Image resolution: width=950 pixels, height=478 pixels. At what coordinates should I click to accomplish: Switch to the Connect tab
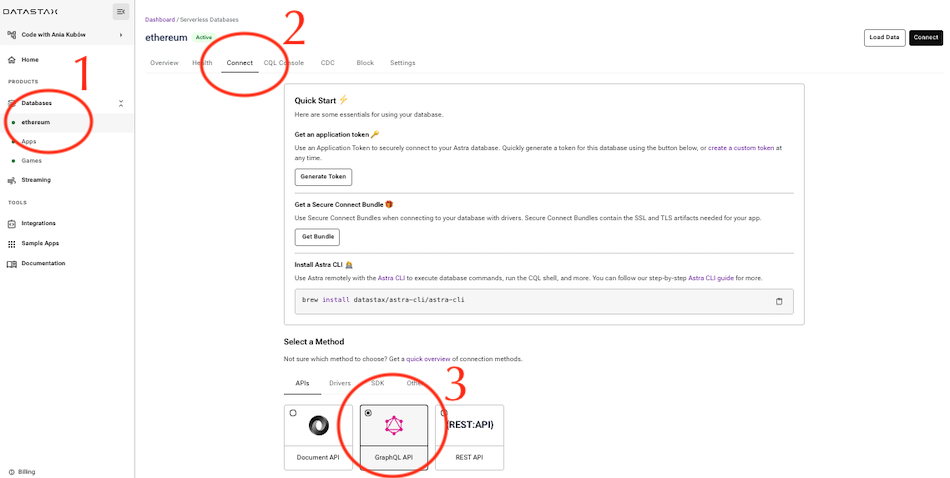(x=240, y=63)
